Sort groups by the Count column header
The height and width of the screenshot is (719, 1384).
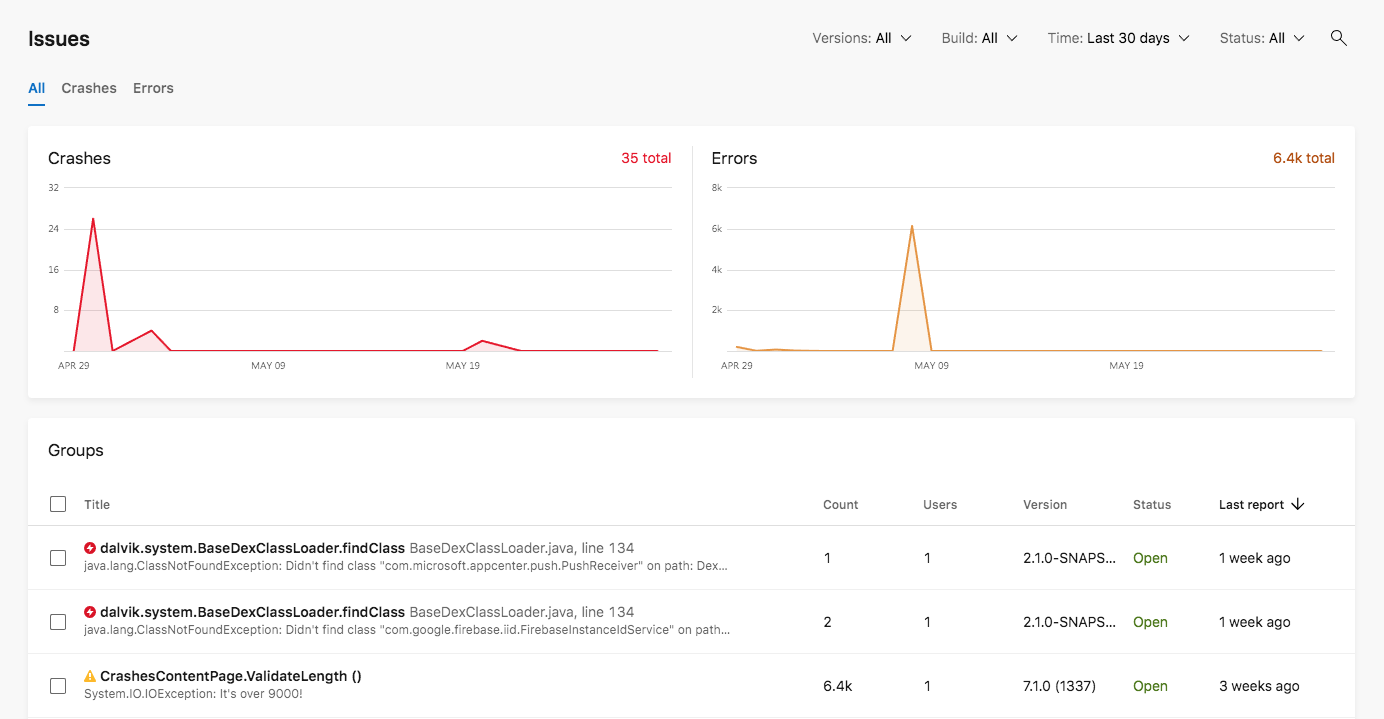pyautogui.click(x=840, y=504)
